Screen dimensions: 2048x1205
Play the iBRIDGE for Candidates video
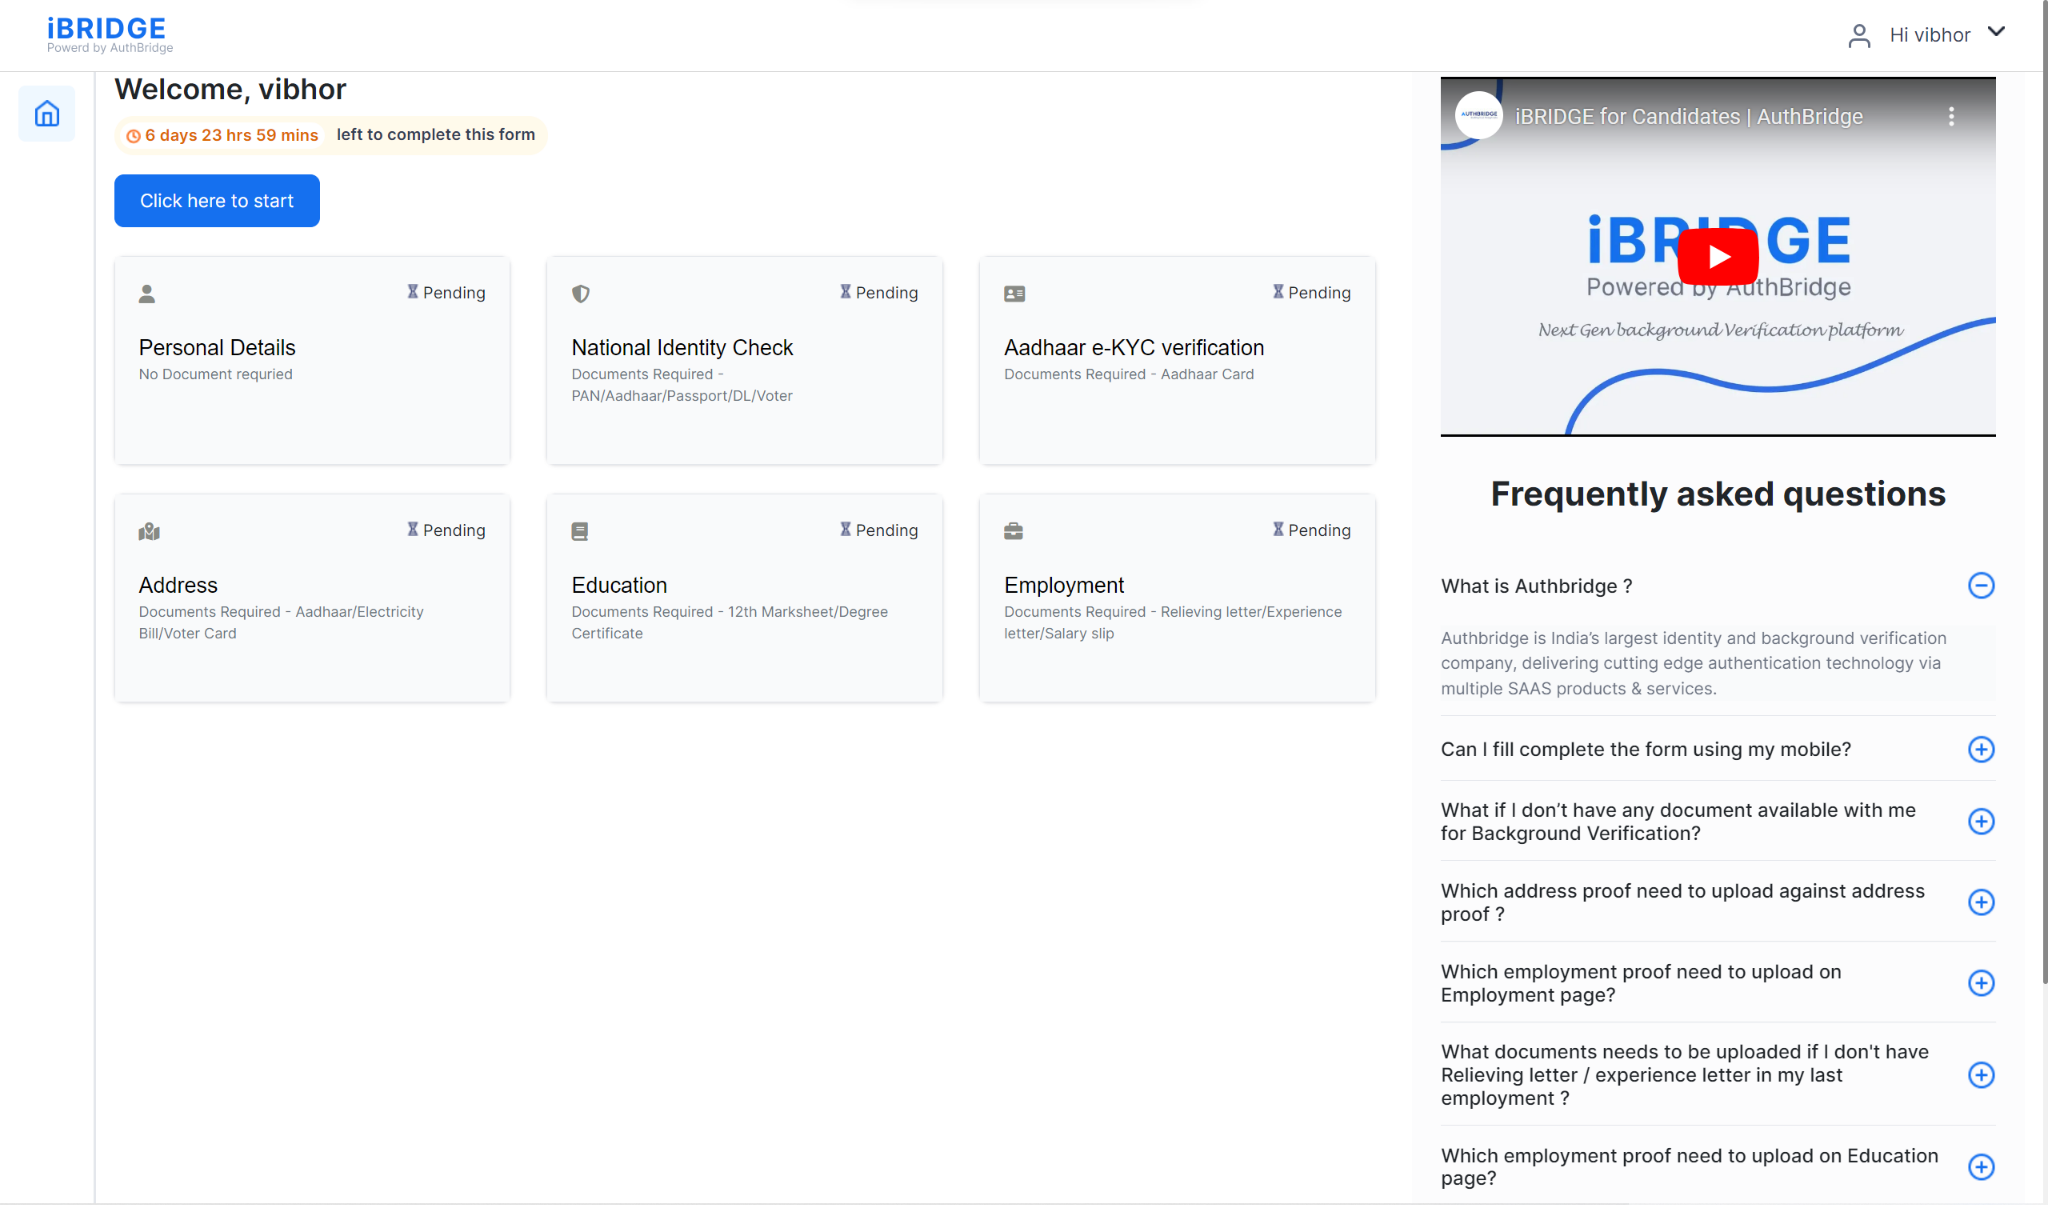coord(1717,256)
